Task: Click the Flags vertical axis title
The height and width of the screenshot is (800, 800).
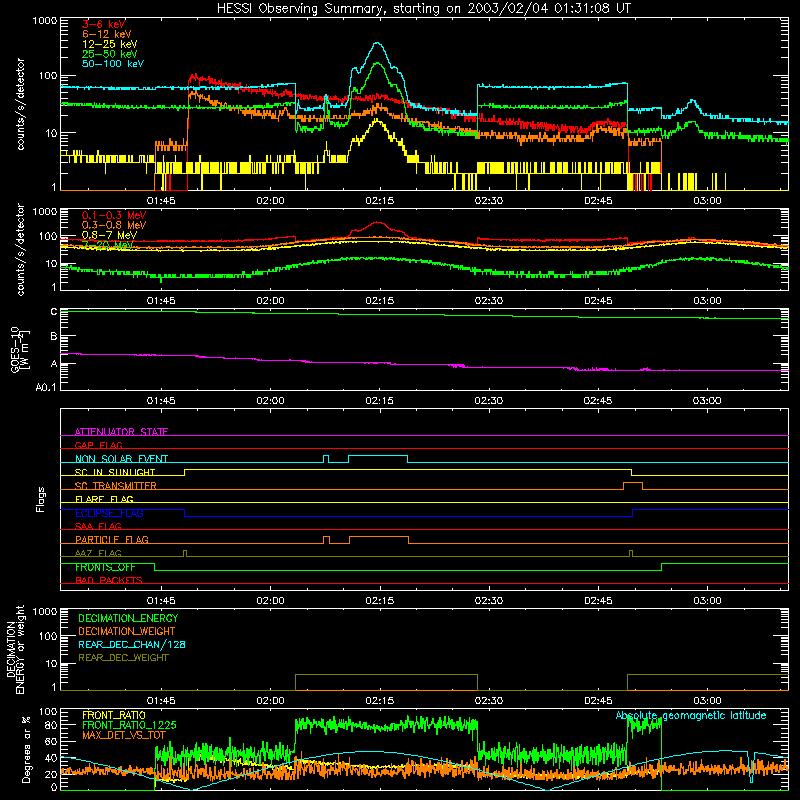Action: coord(41,499)
